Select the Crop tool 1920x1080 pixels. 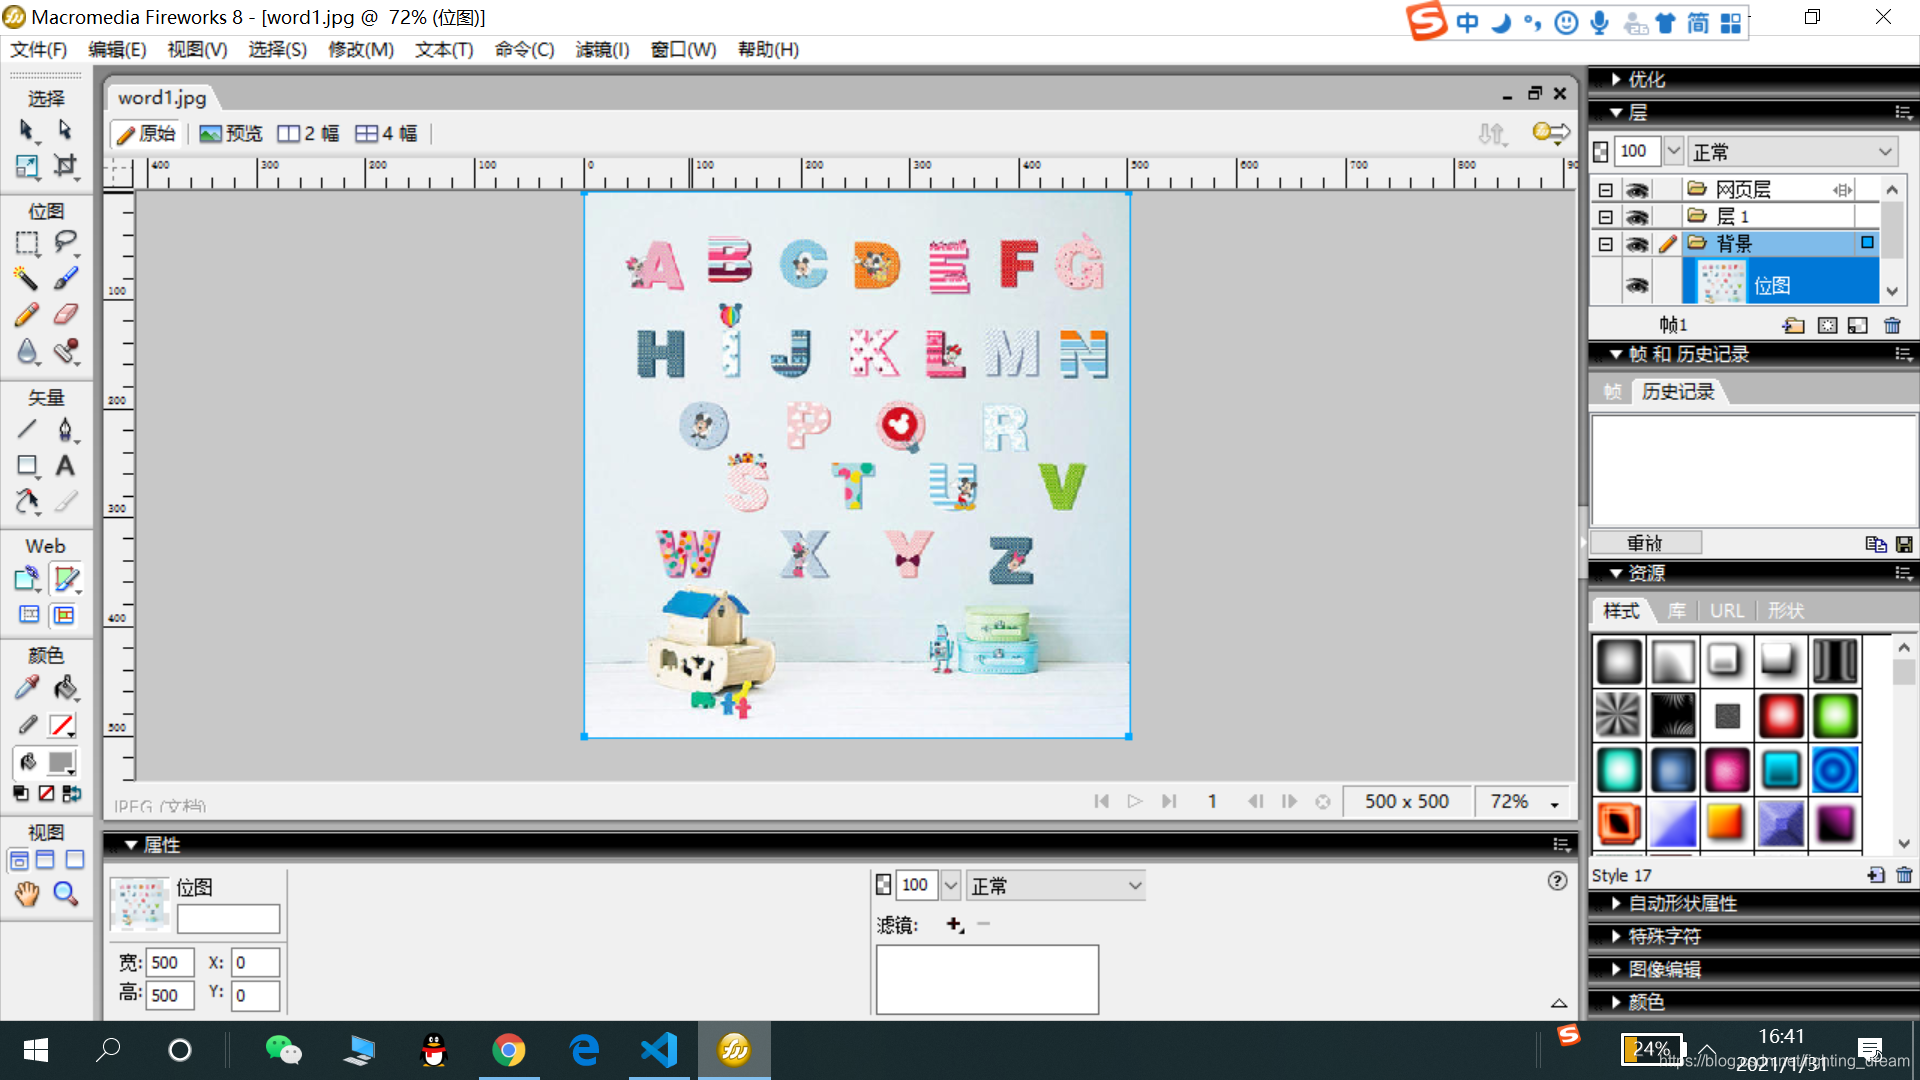coord(65,166)
